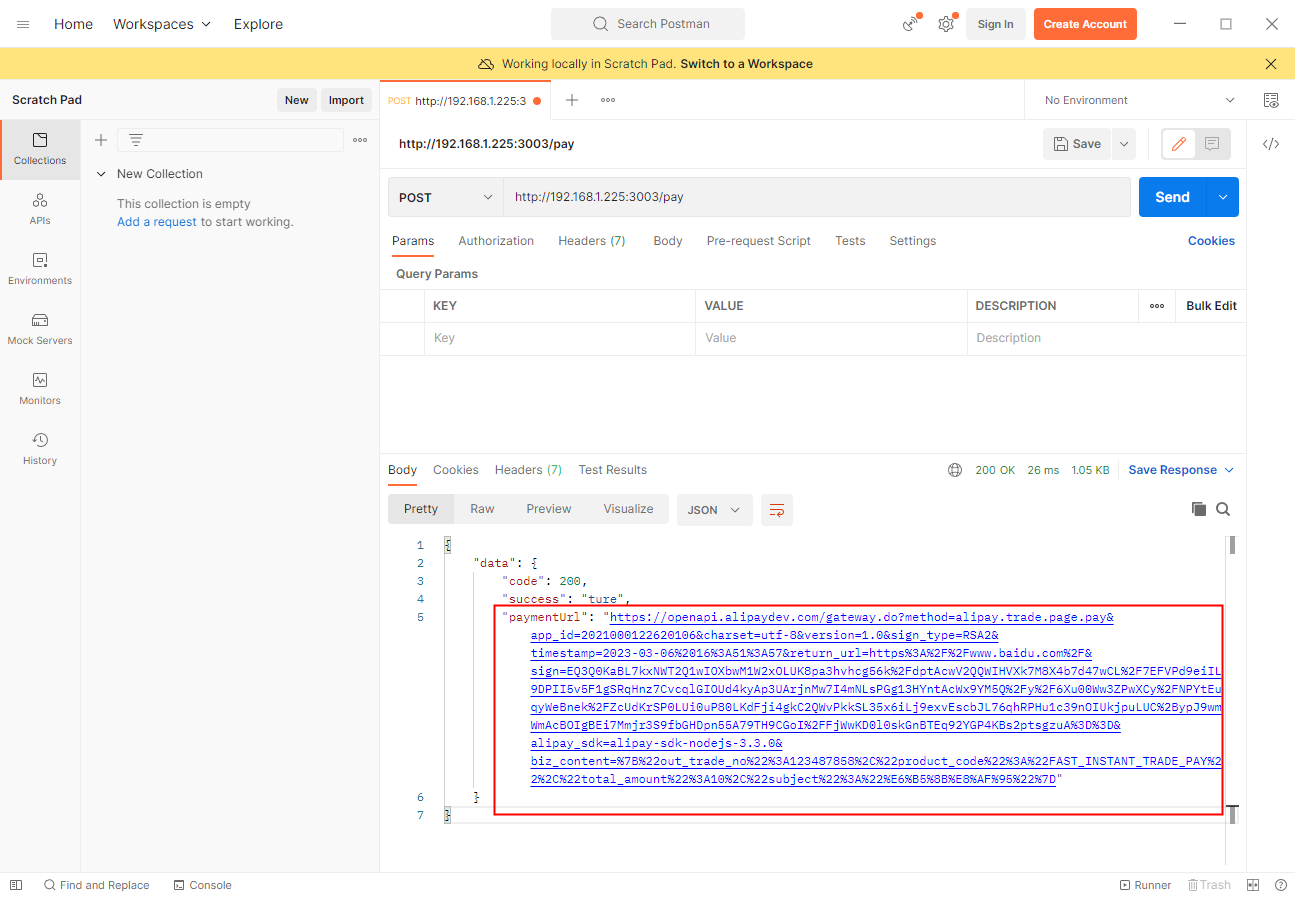The image size is (1295, 897).
Task: Open the No Environment dropdown
Action: click(x=1140, y=100)
